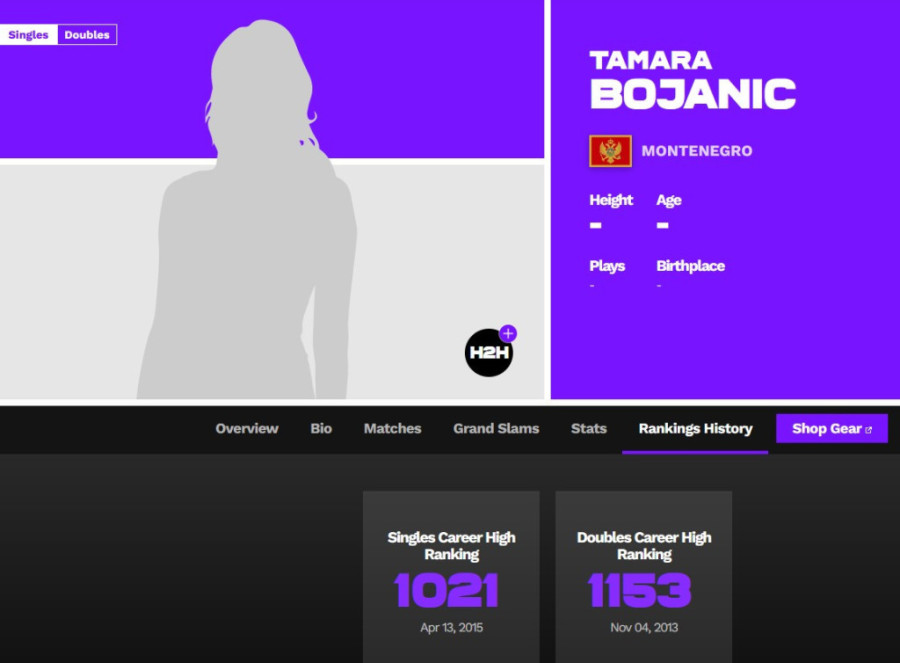
Task: Go to the Bio tab
Action: coord(321,428)
